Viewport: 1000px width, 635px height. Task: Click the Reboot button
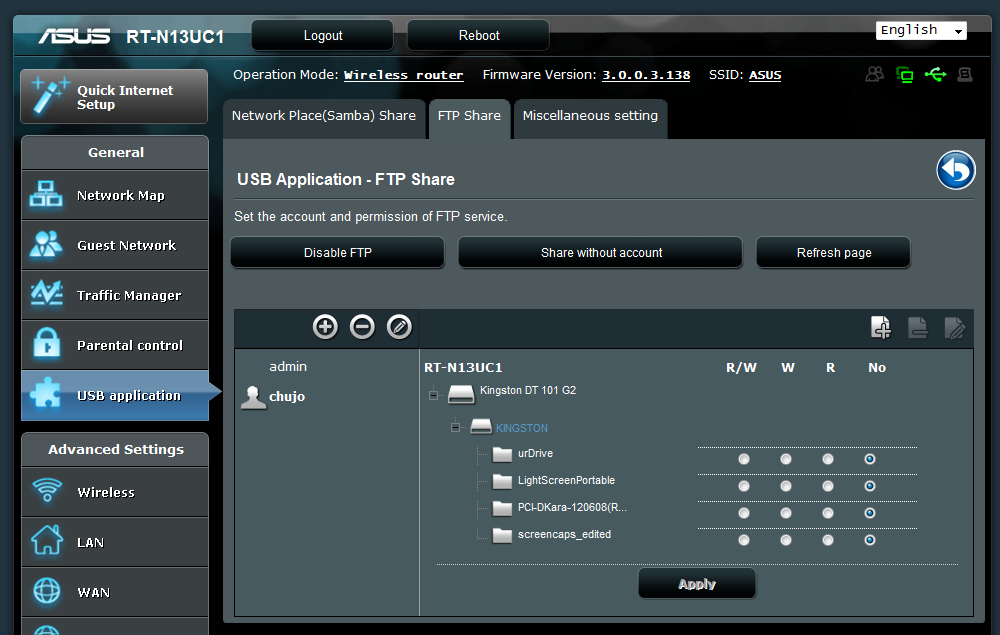[x=478, y=36]
